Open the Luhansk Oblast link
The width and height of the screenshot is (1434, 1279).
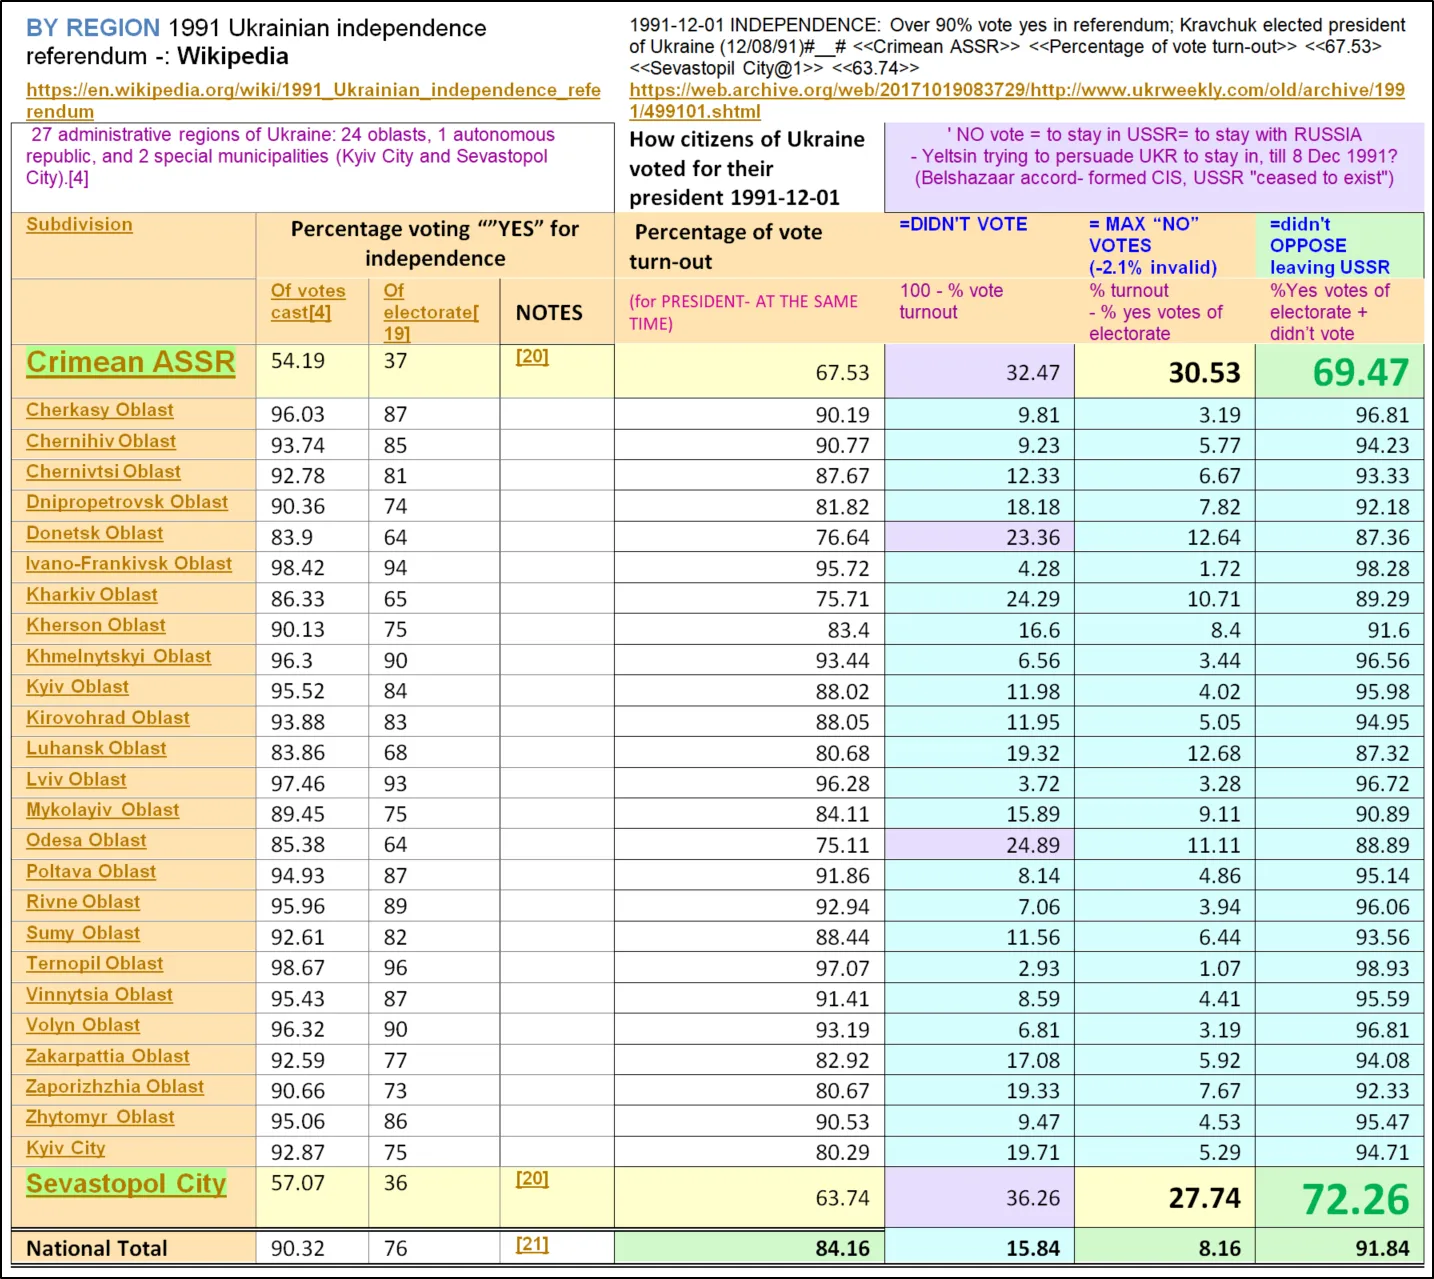[x=96, y=748]
